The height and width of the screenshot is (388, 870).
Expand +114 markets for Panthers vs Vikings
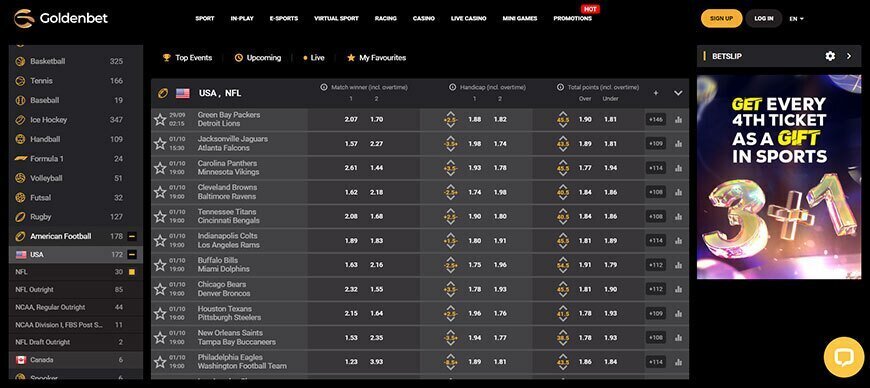(x=656, y=168)
